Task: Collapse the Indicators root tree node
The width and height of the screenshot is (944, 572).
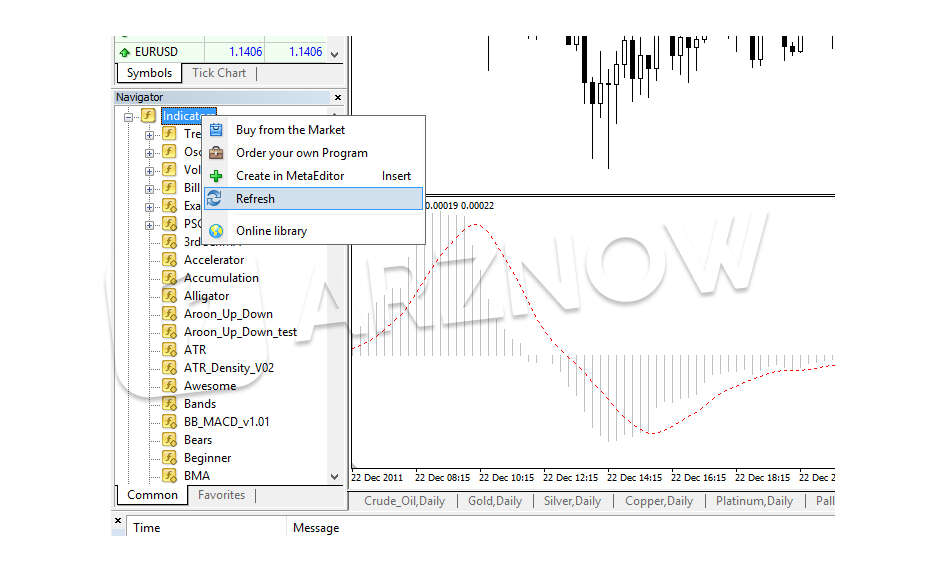Action: [128, 117]
